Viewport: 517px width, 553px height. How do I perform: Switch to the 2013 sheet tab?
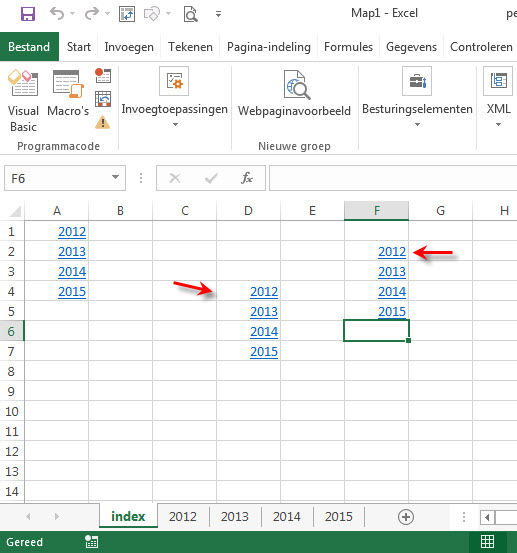235,517
